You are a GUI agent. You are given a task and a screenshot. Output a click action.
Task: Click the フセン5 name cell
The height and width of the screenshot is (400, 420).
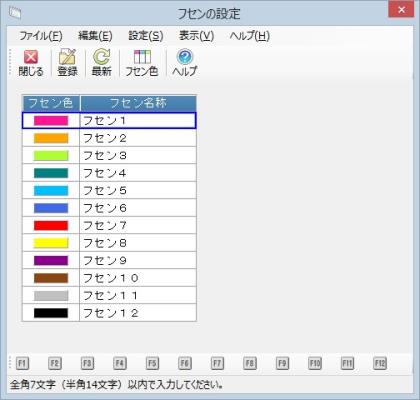click(x=138, y=190)
